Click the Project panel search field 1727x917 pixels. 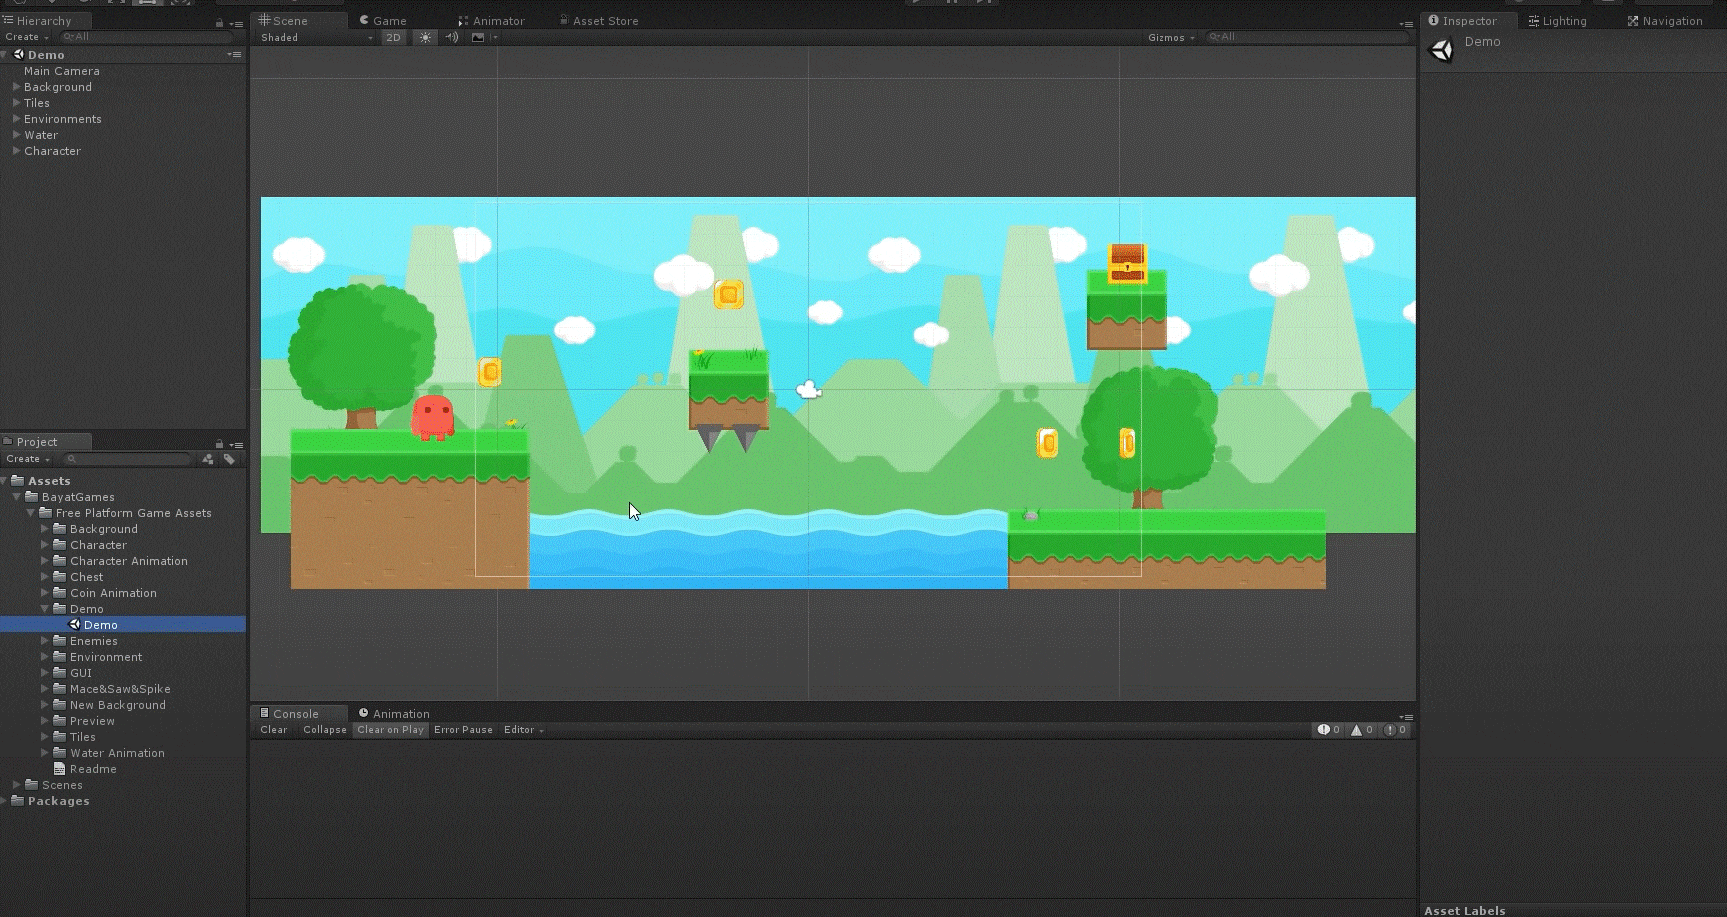(130, 459)
